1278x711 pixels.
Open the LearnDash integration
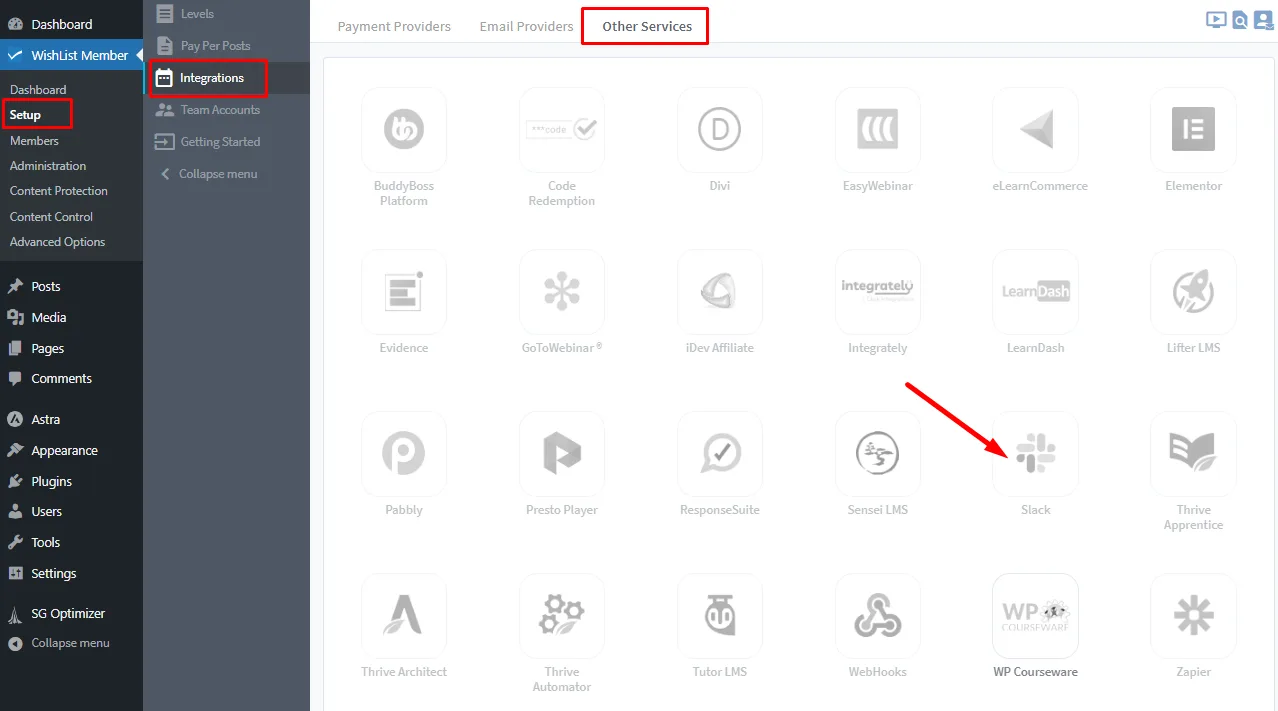coord(1036,292)
